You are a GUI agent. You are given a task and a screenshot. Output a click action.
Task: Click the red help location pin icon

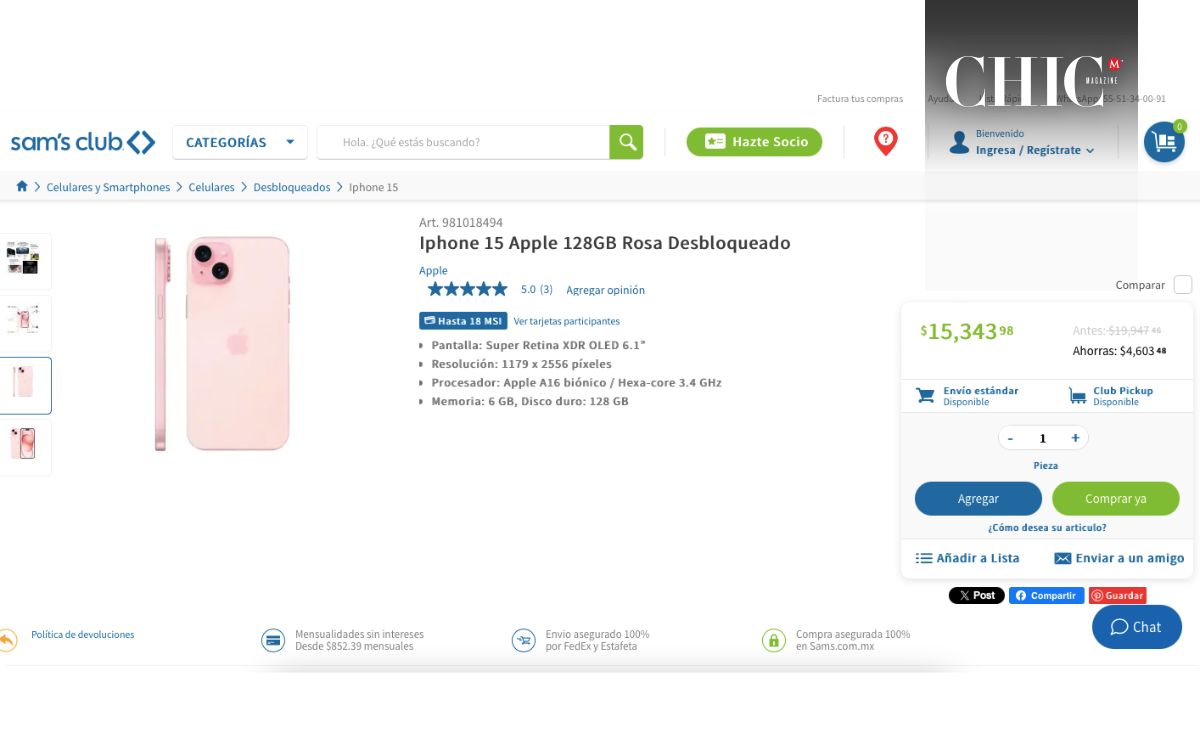[x=885, y=141]
